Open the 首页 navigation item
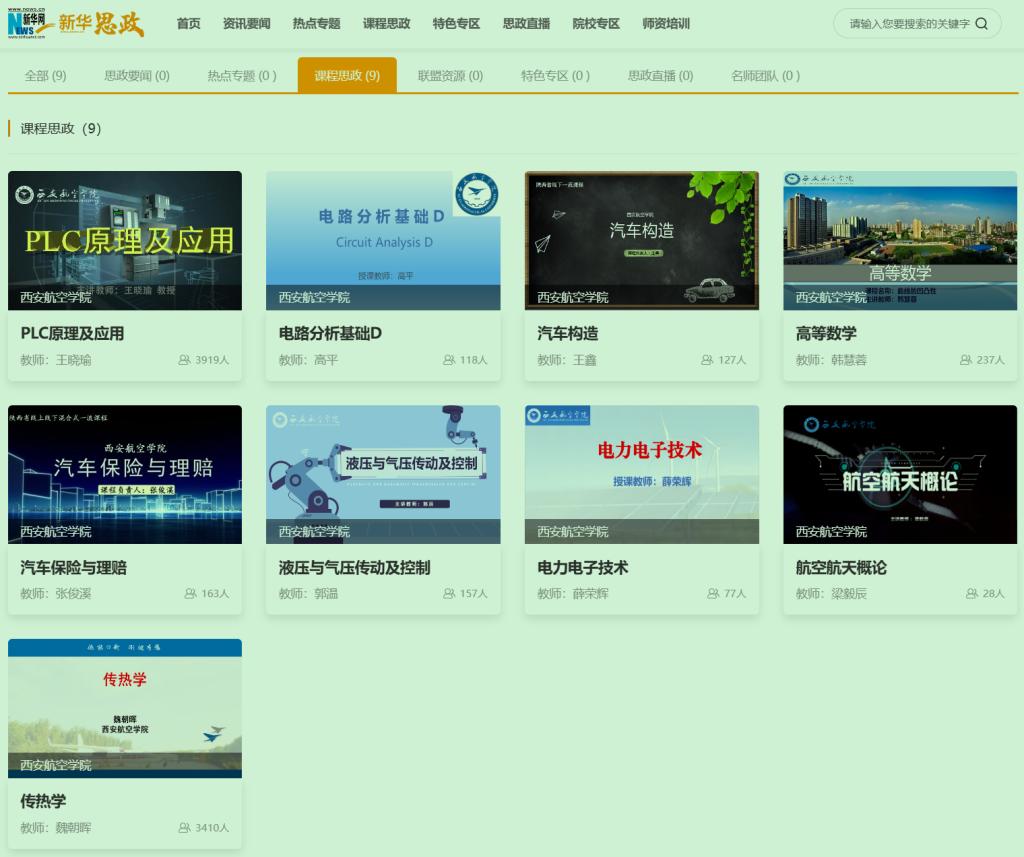Screen dimensions: 1024x857 coord(188,24)
